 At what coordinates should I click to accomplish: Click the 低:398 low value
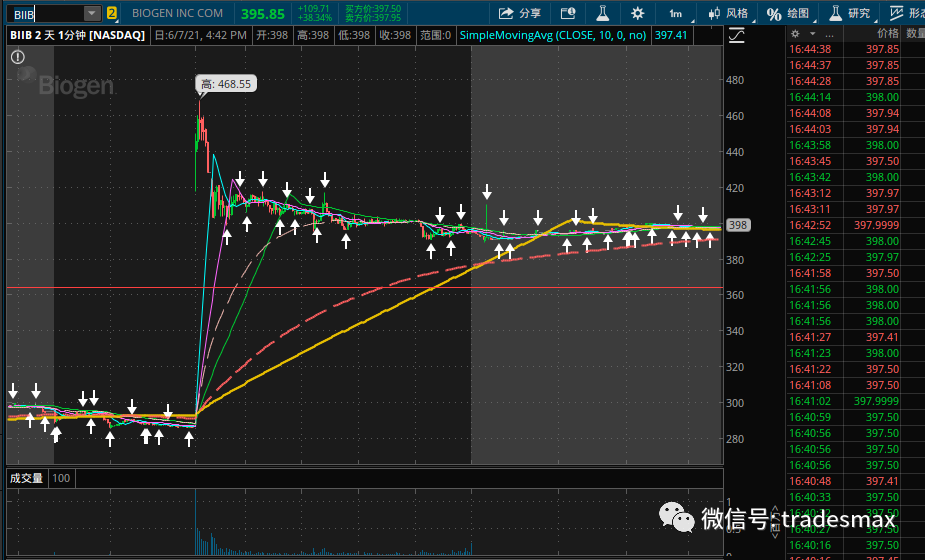pyautogui.click(x=354, y=35)
